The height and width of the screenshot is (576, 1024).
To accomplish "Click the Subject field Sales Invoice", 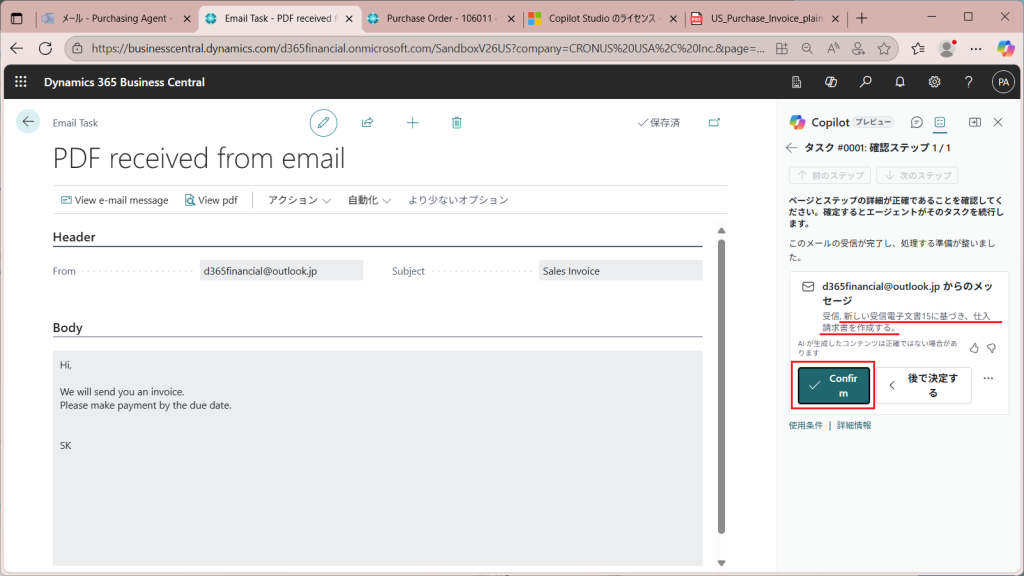I will tap(620, 270).
